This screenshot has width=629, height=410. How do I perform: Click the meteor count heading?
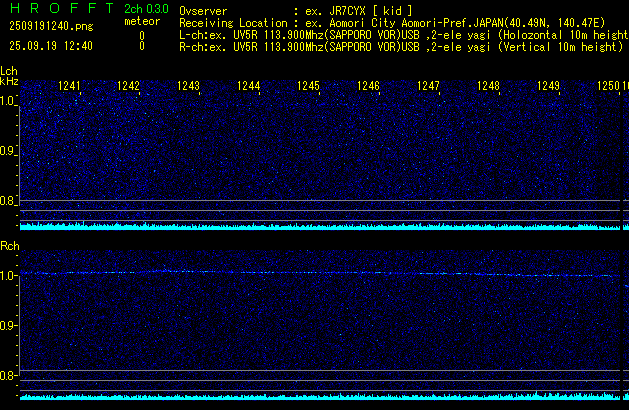141,21
